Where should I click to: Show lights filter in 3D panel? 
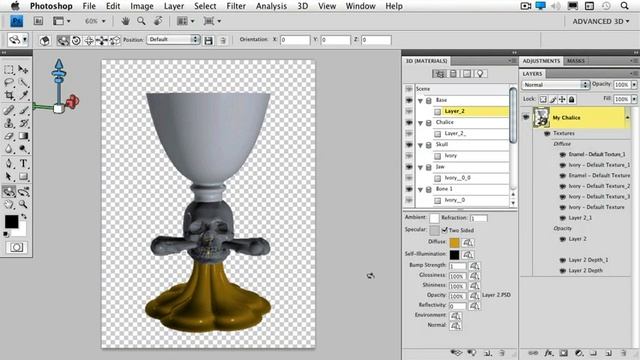point(480,73)
